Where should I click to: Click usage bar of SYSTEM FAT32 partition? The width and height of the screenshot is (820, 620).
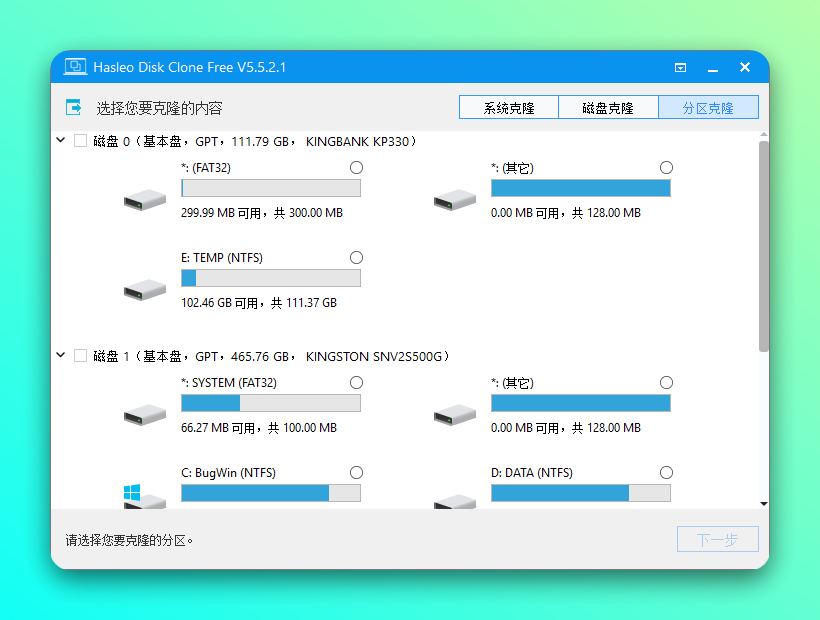pyautogui.click(x=271, y=403)
